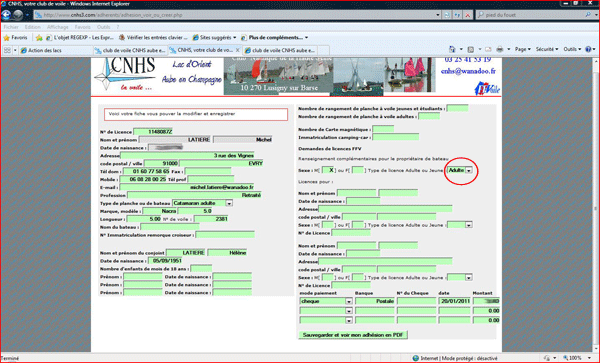Viewport: 600px width, 363px height.
Task: Click the Refresh icon in address bar
Action: (x=457, y=15)
